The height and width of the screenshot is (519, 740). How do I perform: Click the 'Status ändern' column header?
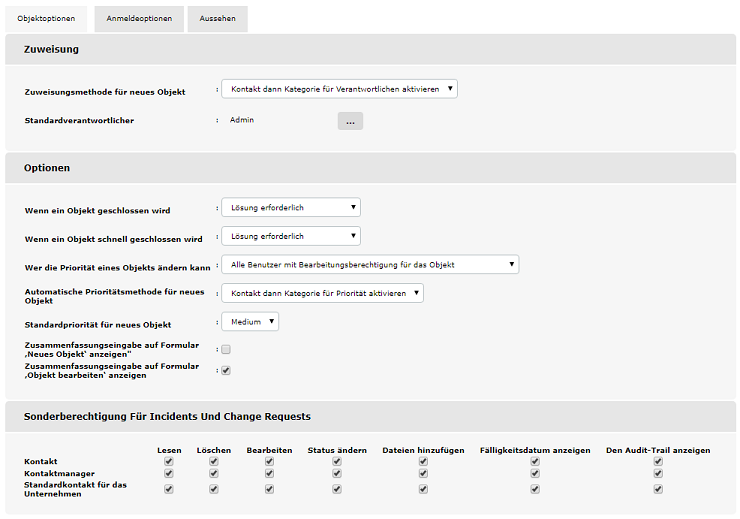click(337, 450)
